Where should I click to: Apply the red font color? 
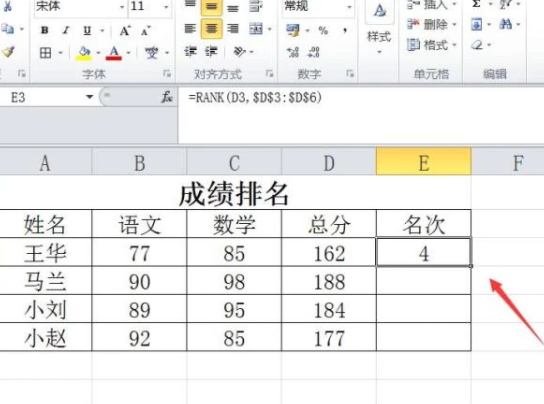(x=114, y=53)
